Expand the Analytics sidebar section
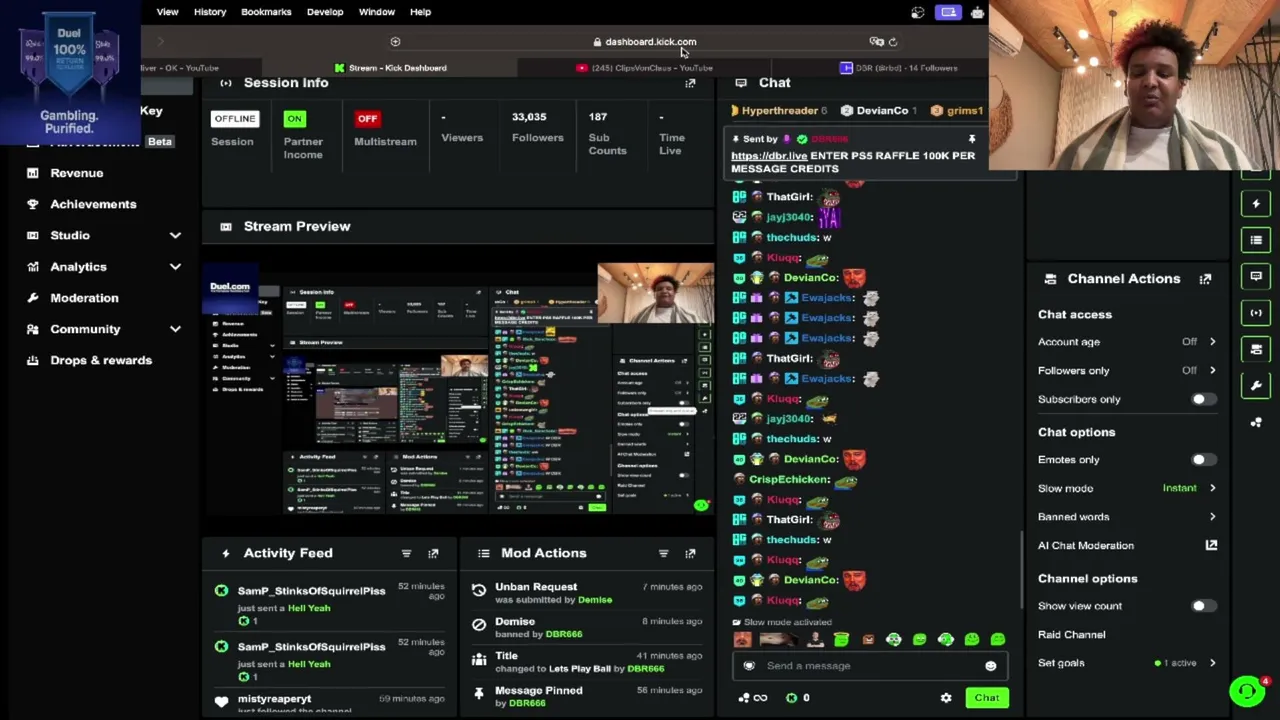This screenshot has width=1280, height=720. point(175,267)
